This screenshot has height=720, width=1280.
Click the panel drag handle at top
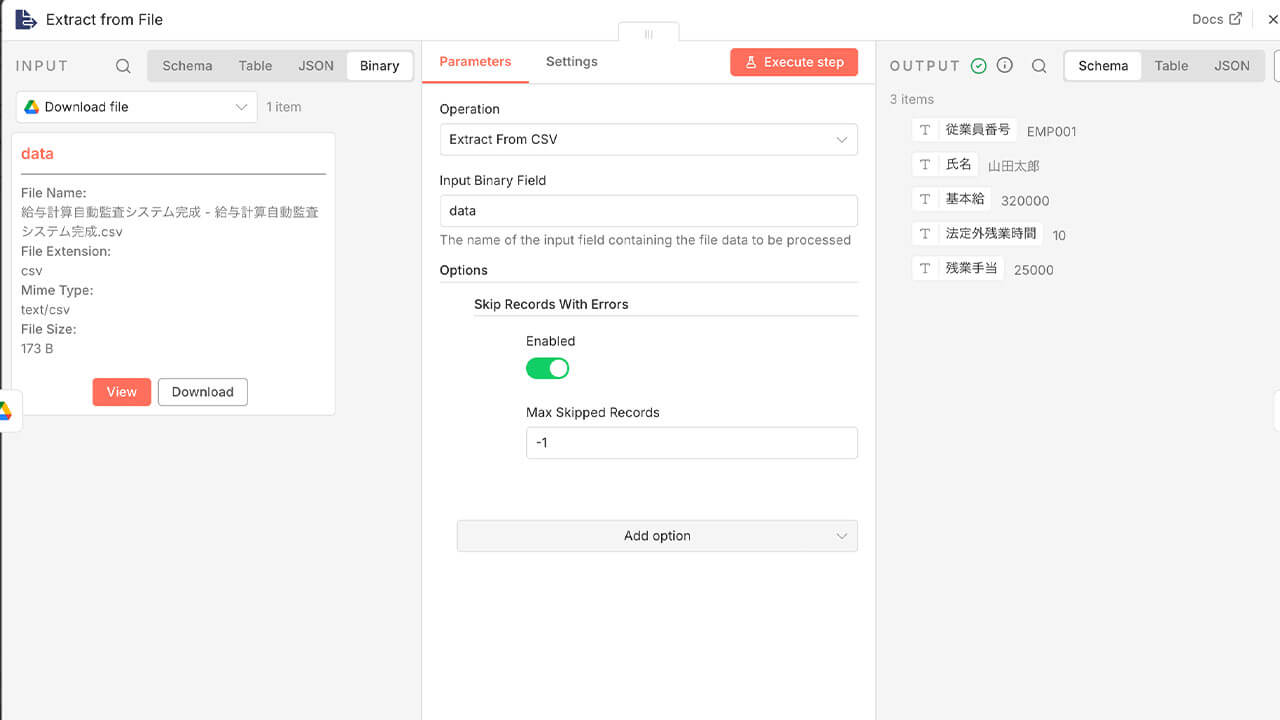648,34
